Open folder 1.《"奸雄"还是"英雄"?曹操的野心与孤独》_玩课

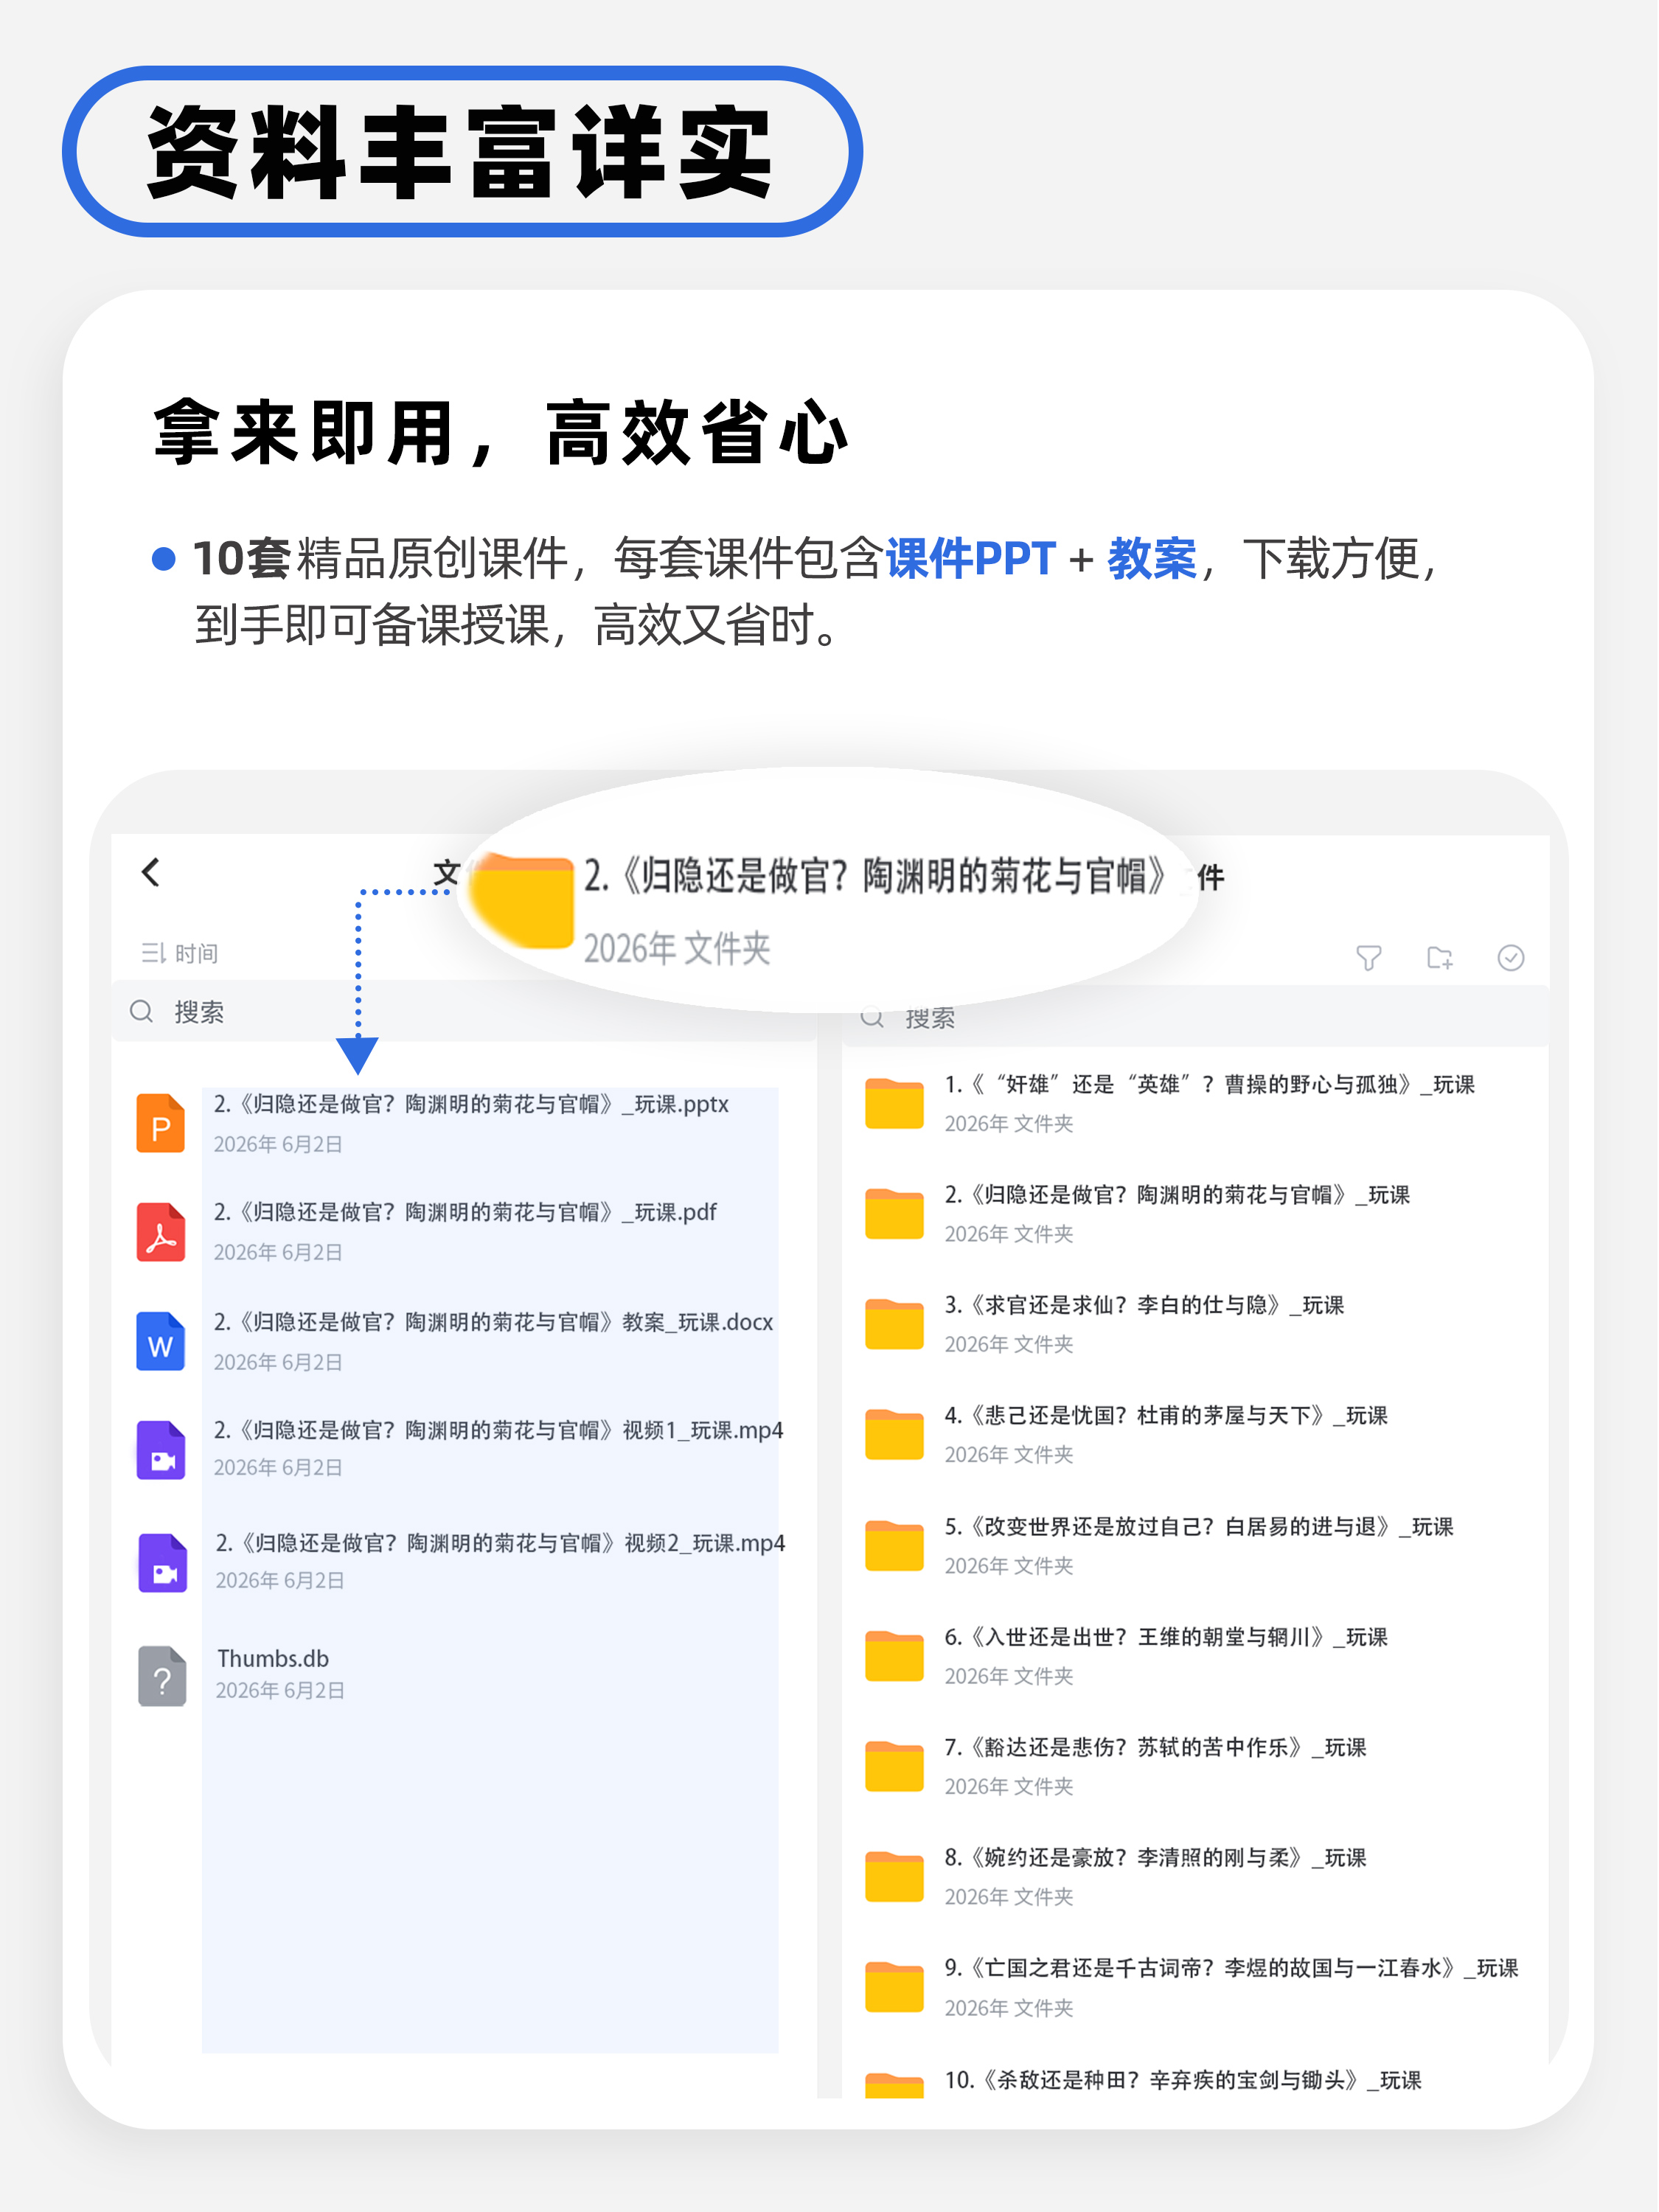pos(1210,1084)
